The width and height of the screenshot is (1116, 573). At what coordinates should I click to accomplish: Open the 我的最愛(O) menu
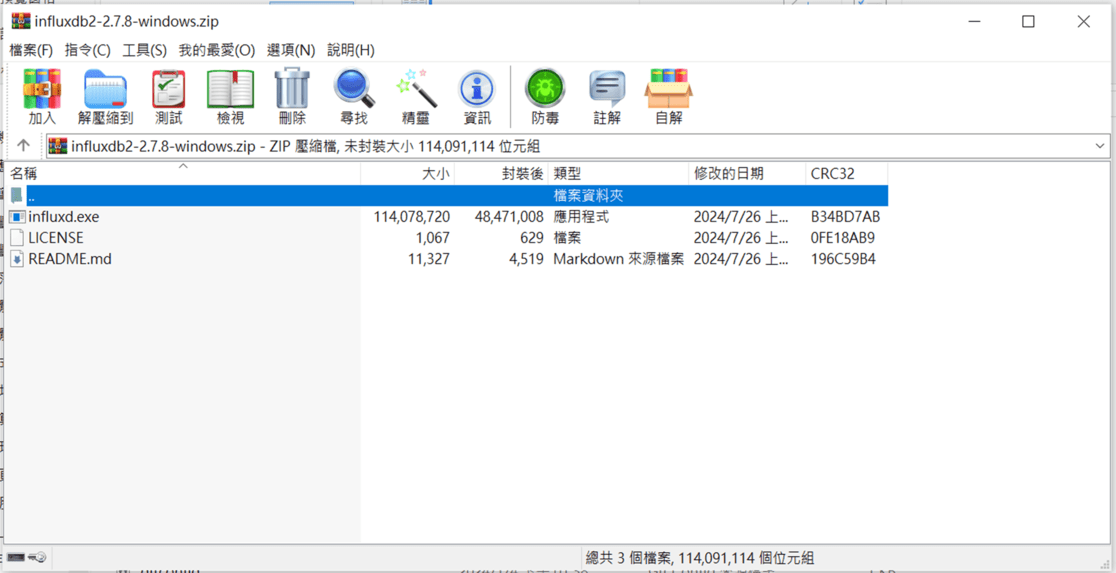216,51
